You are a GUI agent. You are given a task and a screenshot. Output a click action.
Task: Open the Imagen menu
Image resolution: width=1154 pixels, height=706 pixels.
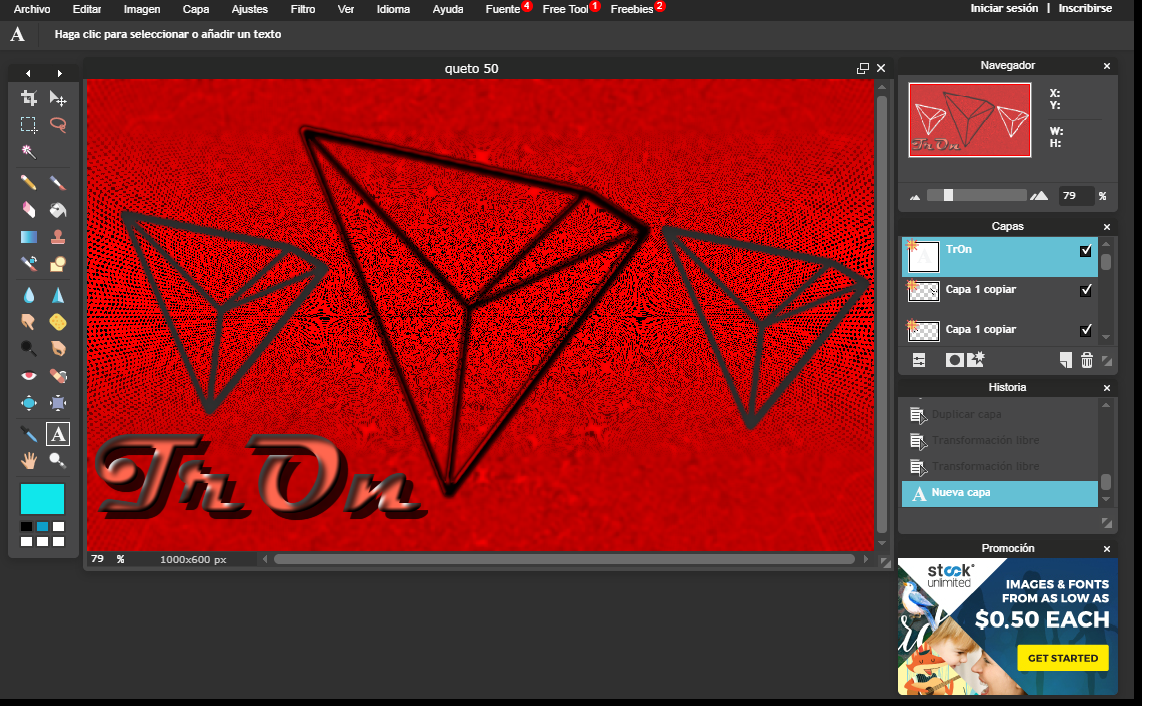pos(142,9)
